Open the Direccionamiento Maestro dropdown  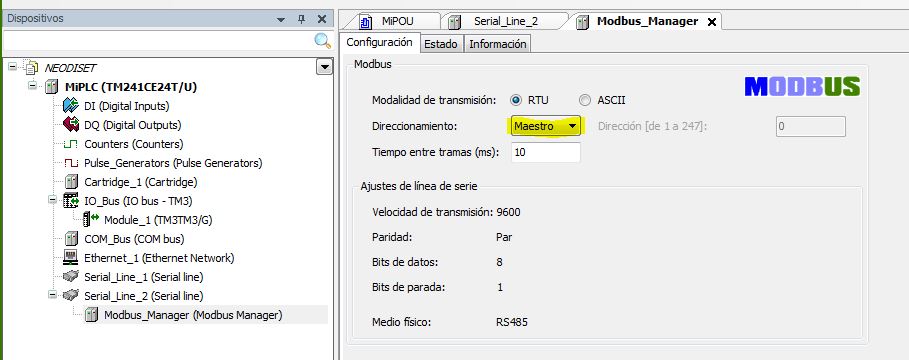546,126
